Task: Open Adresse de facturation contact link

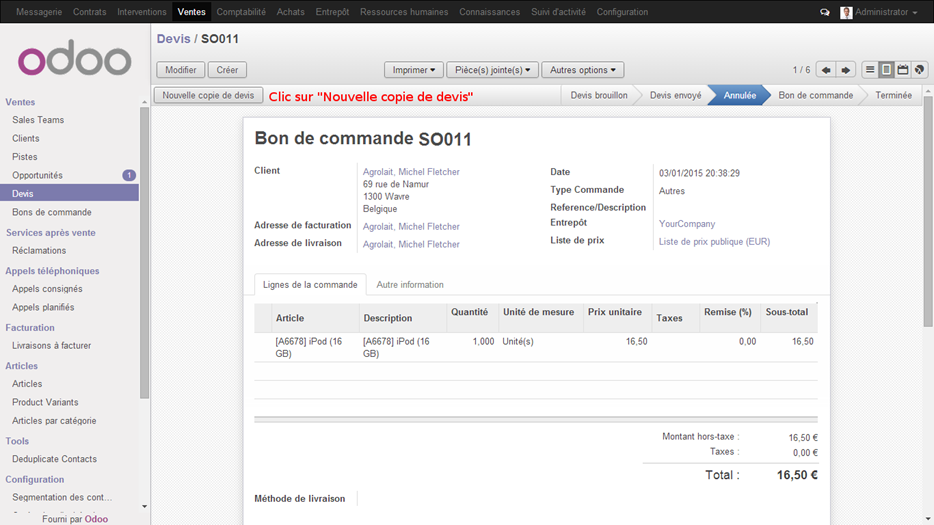Action: pyautogui.click(x=411, y=226)
